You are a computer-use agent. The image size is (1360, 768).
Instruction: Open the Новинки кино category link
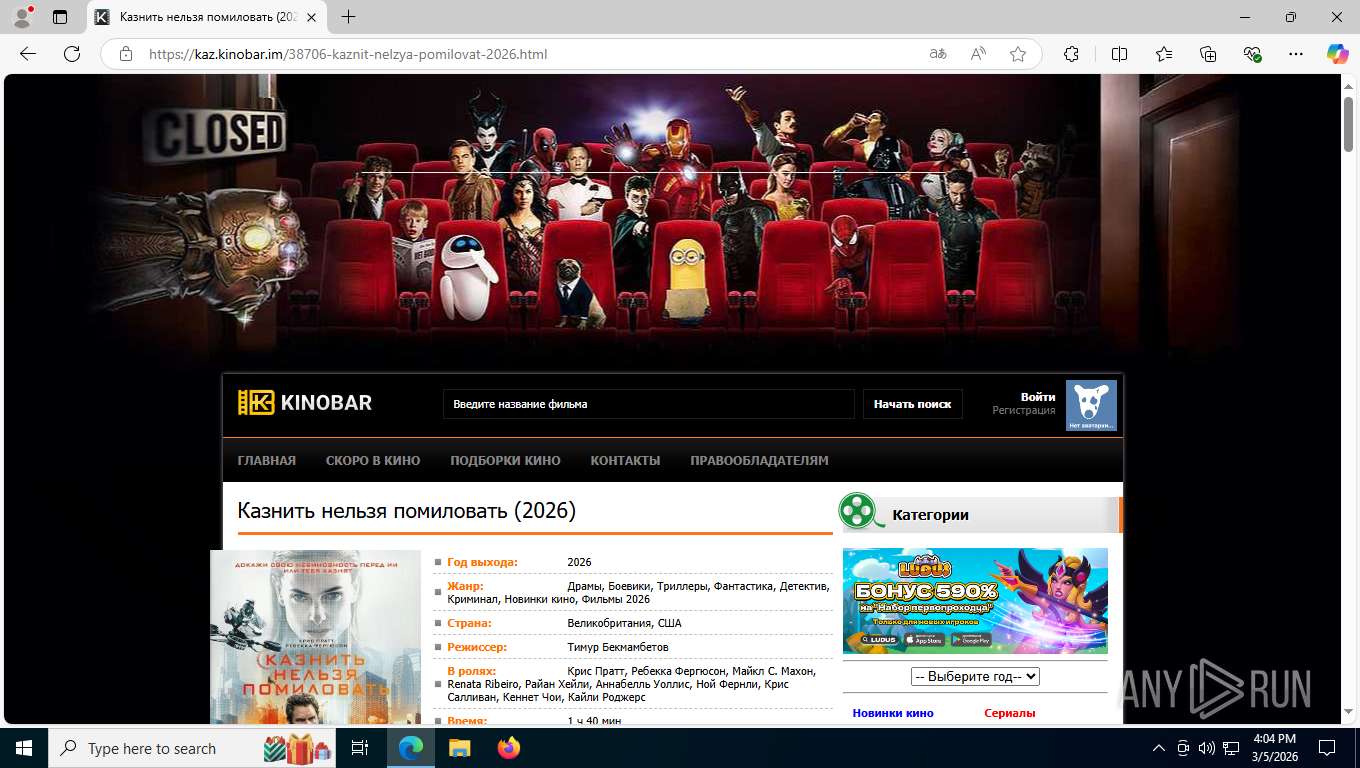coord(893,713)
